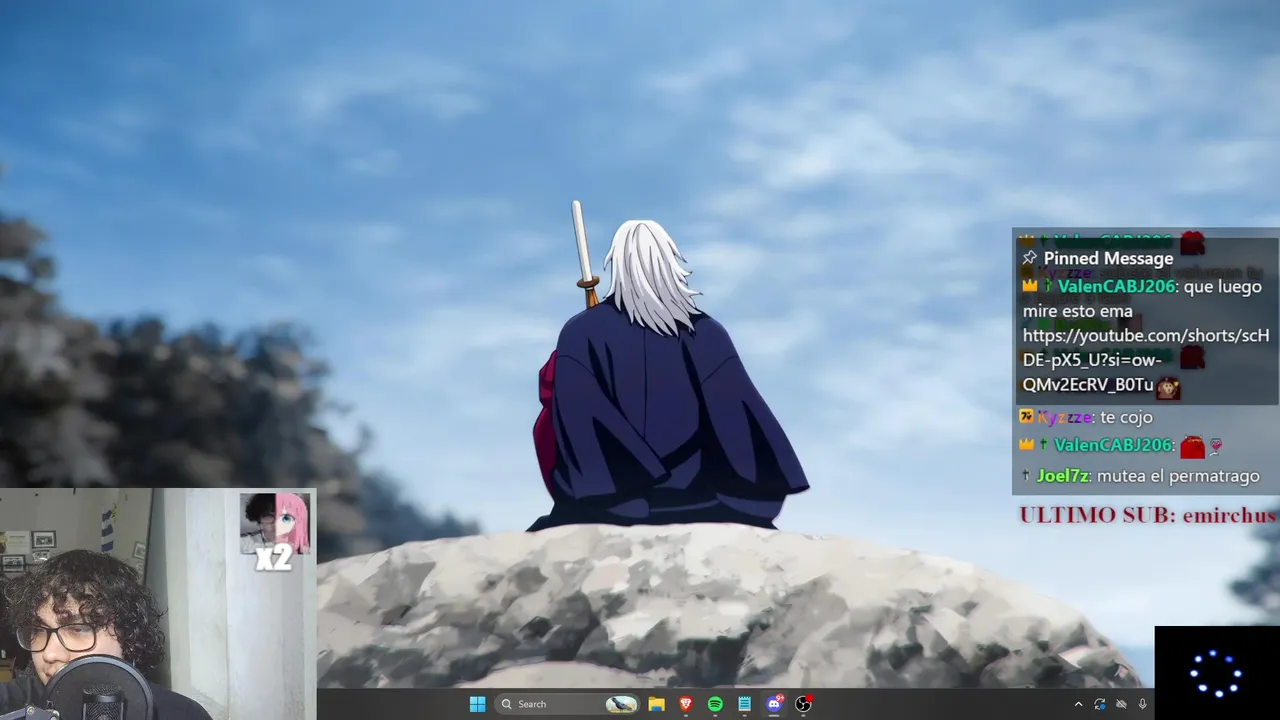Click the taskbar Search box
The image size is (1280, 720).
coord(568,704)
